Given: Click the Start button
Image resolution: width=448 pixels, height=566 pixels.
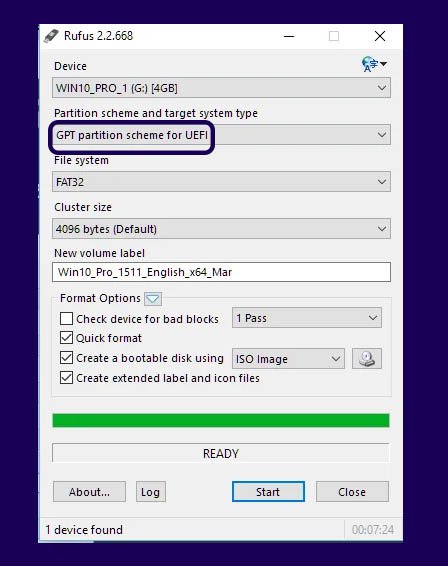Looking at the screenshot, I should point(268,492).
